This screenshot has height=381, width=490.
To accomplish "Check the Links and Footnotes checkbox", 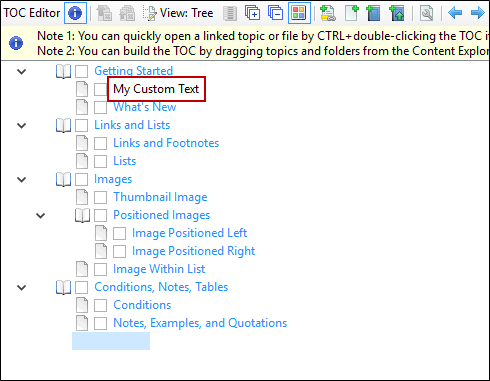I will pos(100,143).
